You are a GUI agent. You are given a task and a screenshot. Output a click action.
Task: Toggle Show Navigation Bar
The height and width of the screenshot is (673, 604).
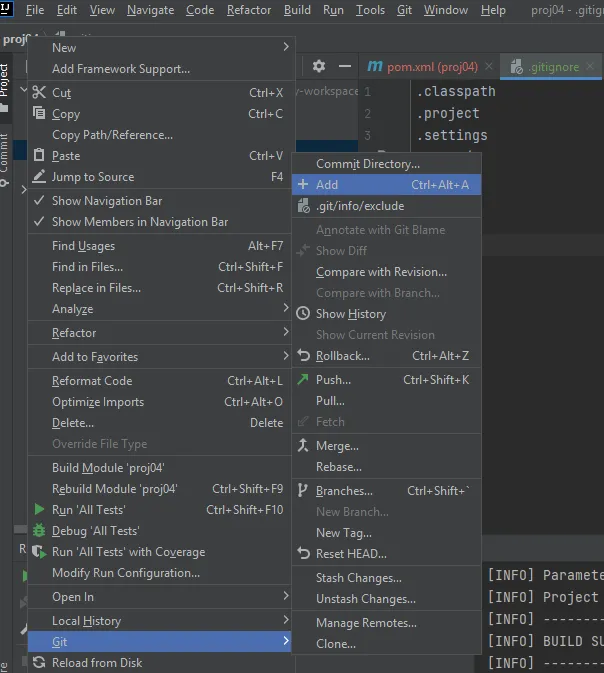pyautogui.click(x=159, y=200)
